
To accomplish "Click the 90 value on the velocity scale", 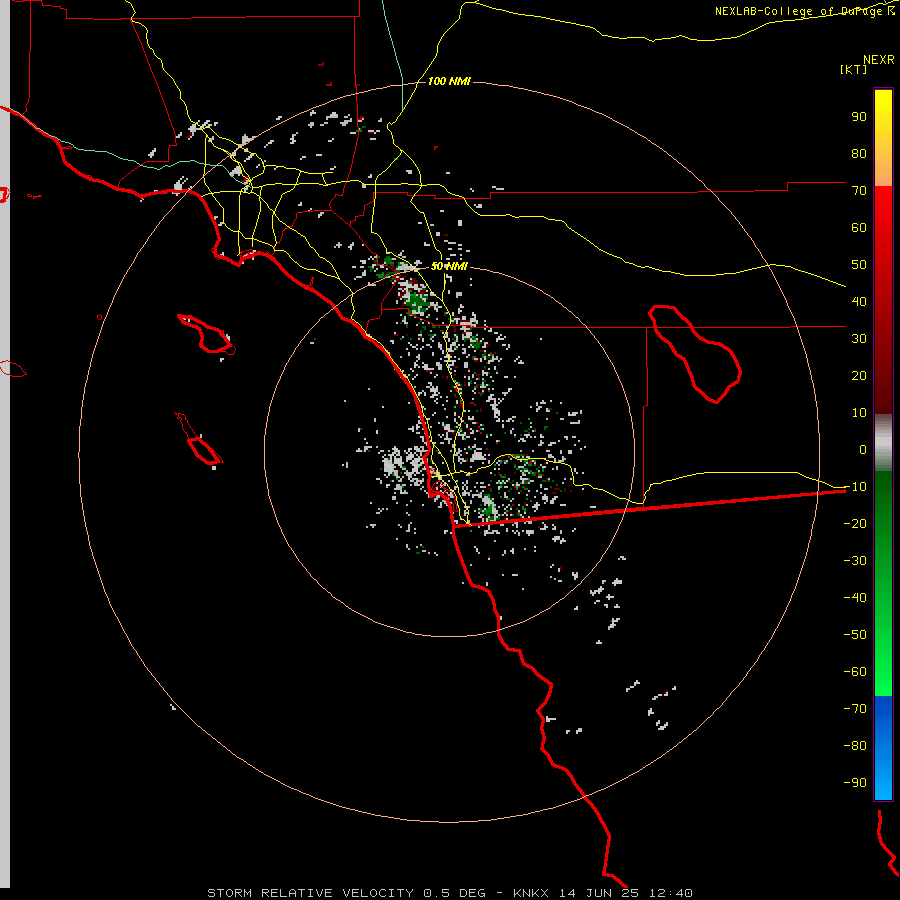I will click(x=859, y=117).
